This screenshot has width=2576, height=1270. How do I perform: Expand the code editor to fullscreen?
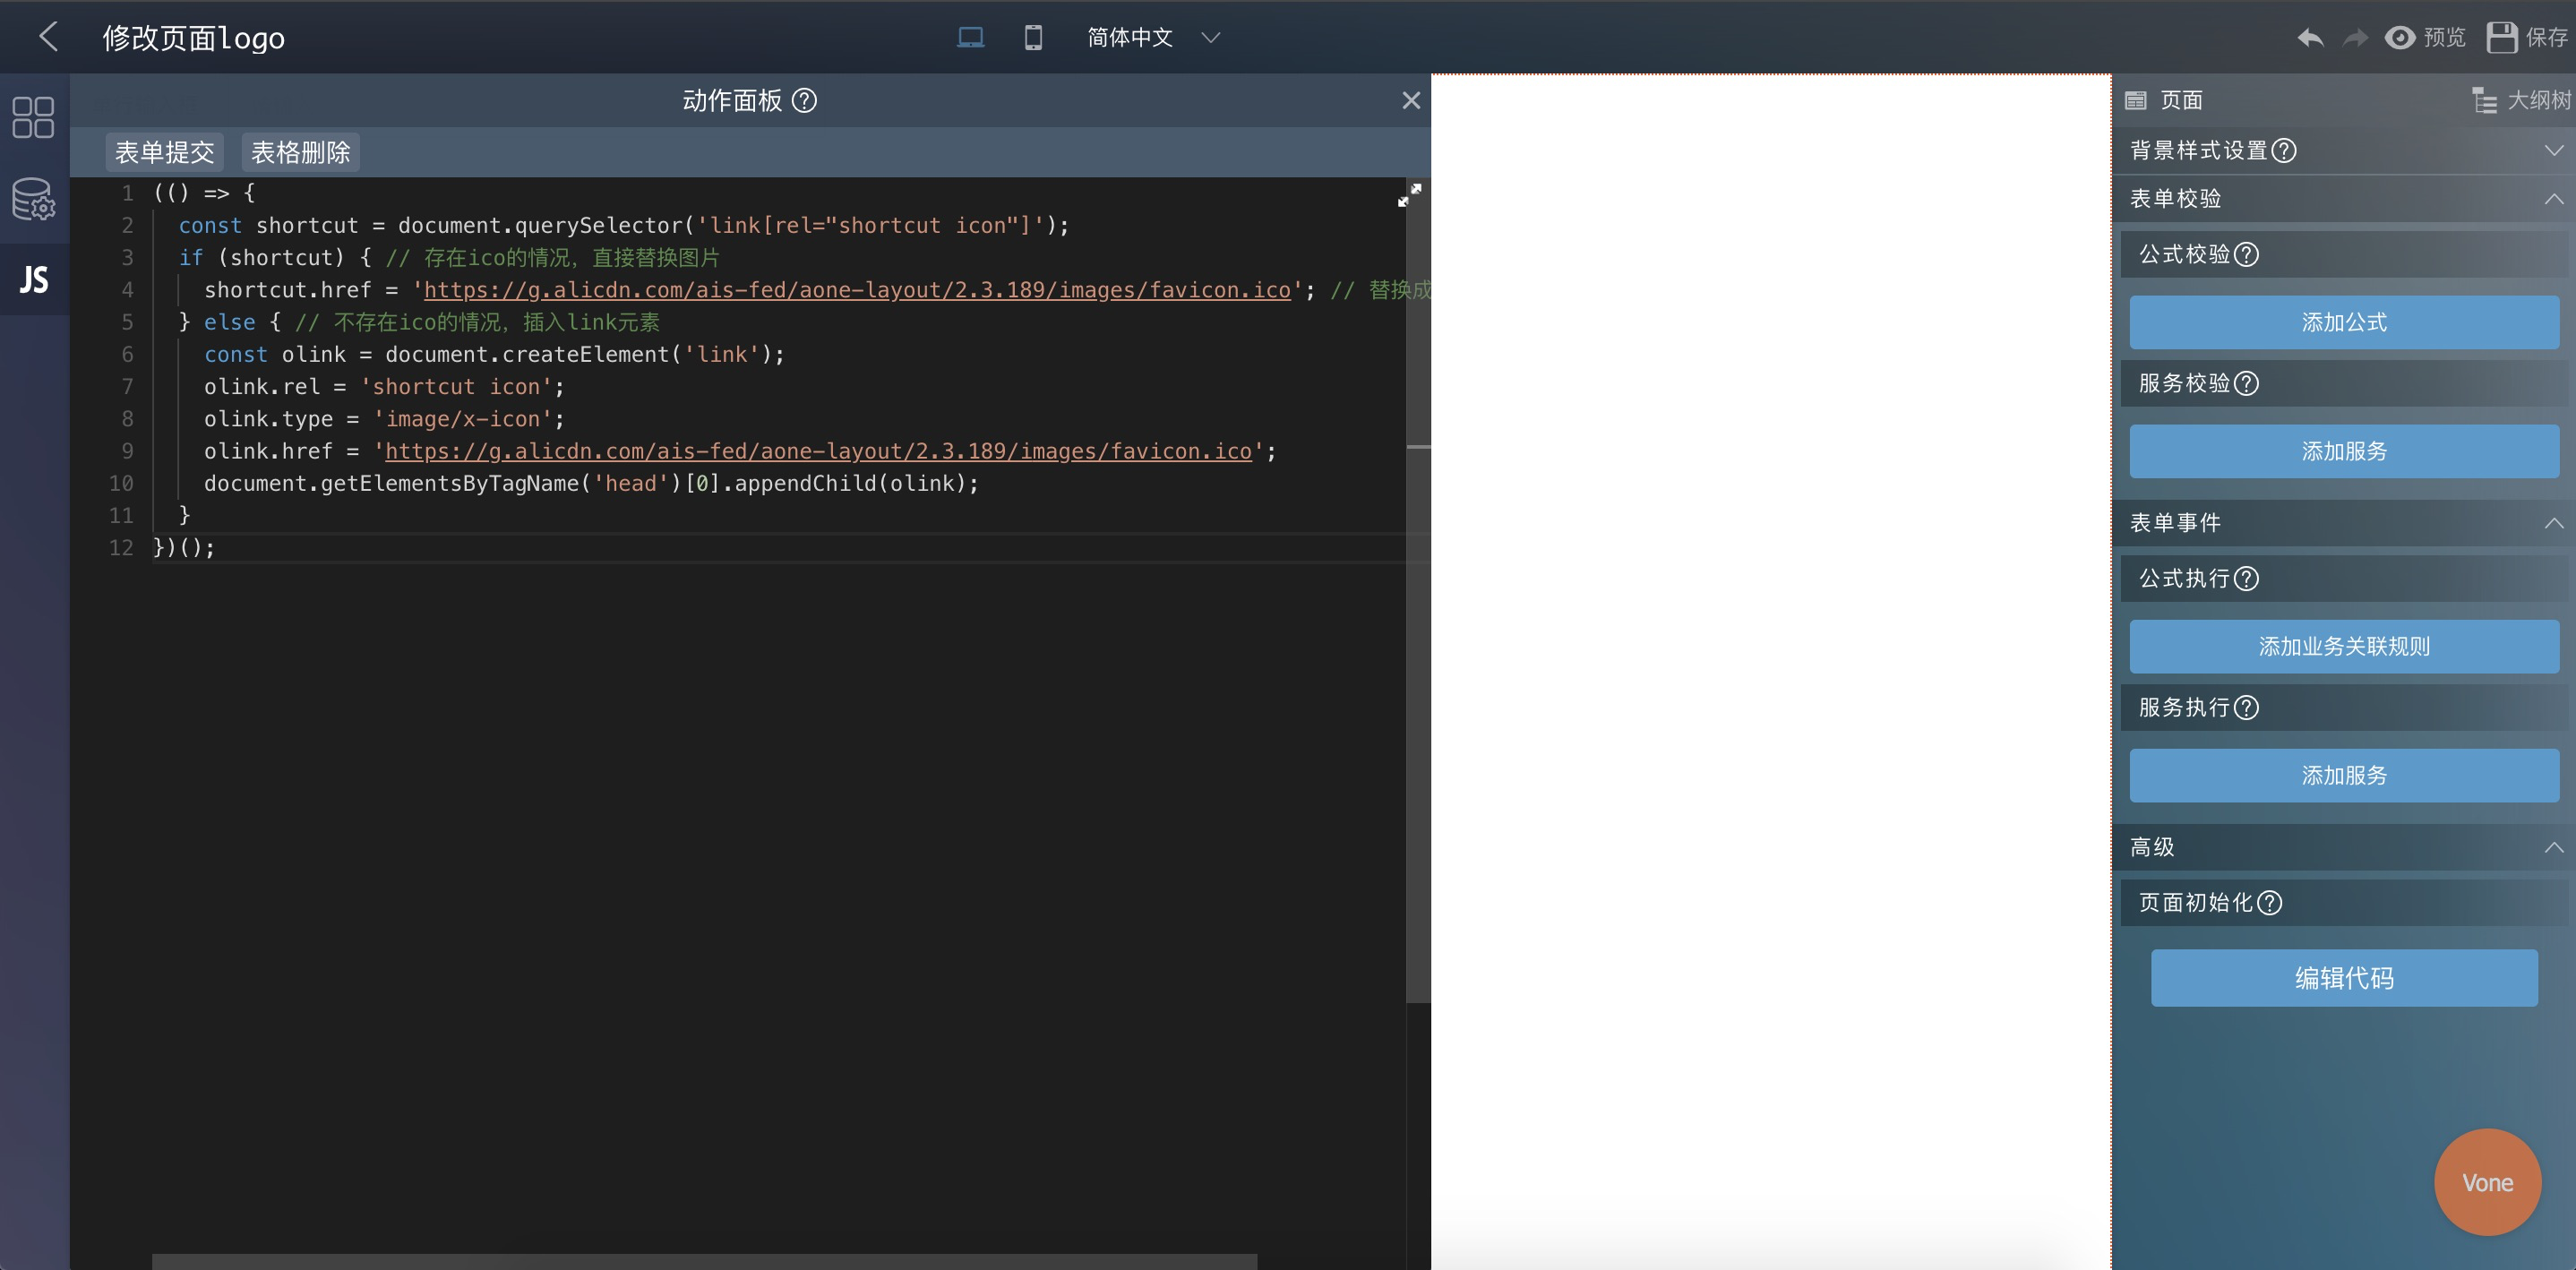pos(1409,195)
